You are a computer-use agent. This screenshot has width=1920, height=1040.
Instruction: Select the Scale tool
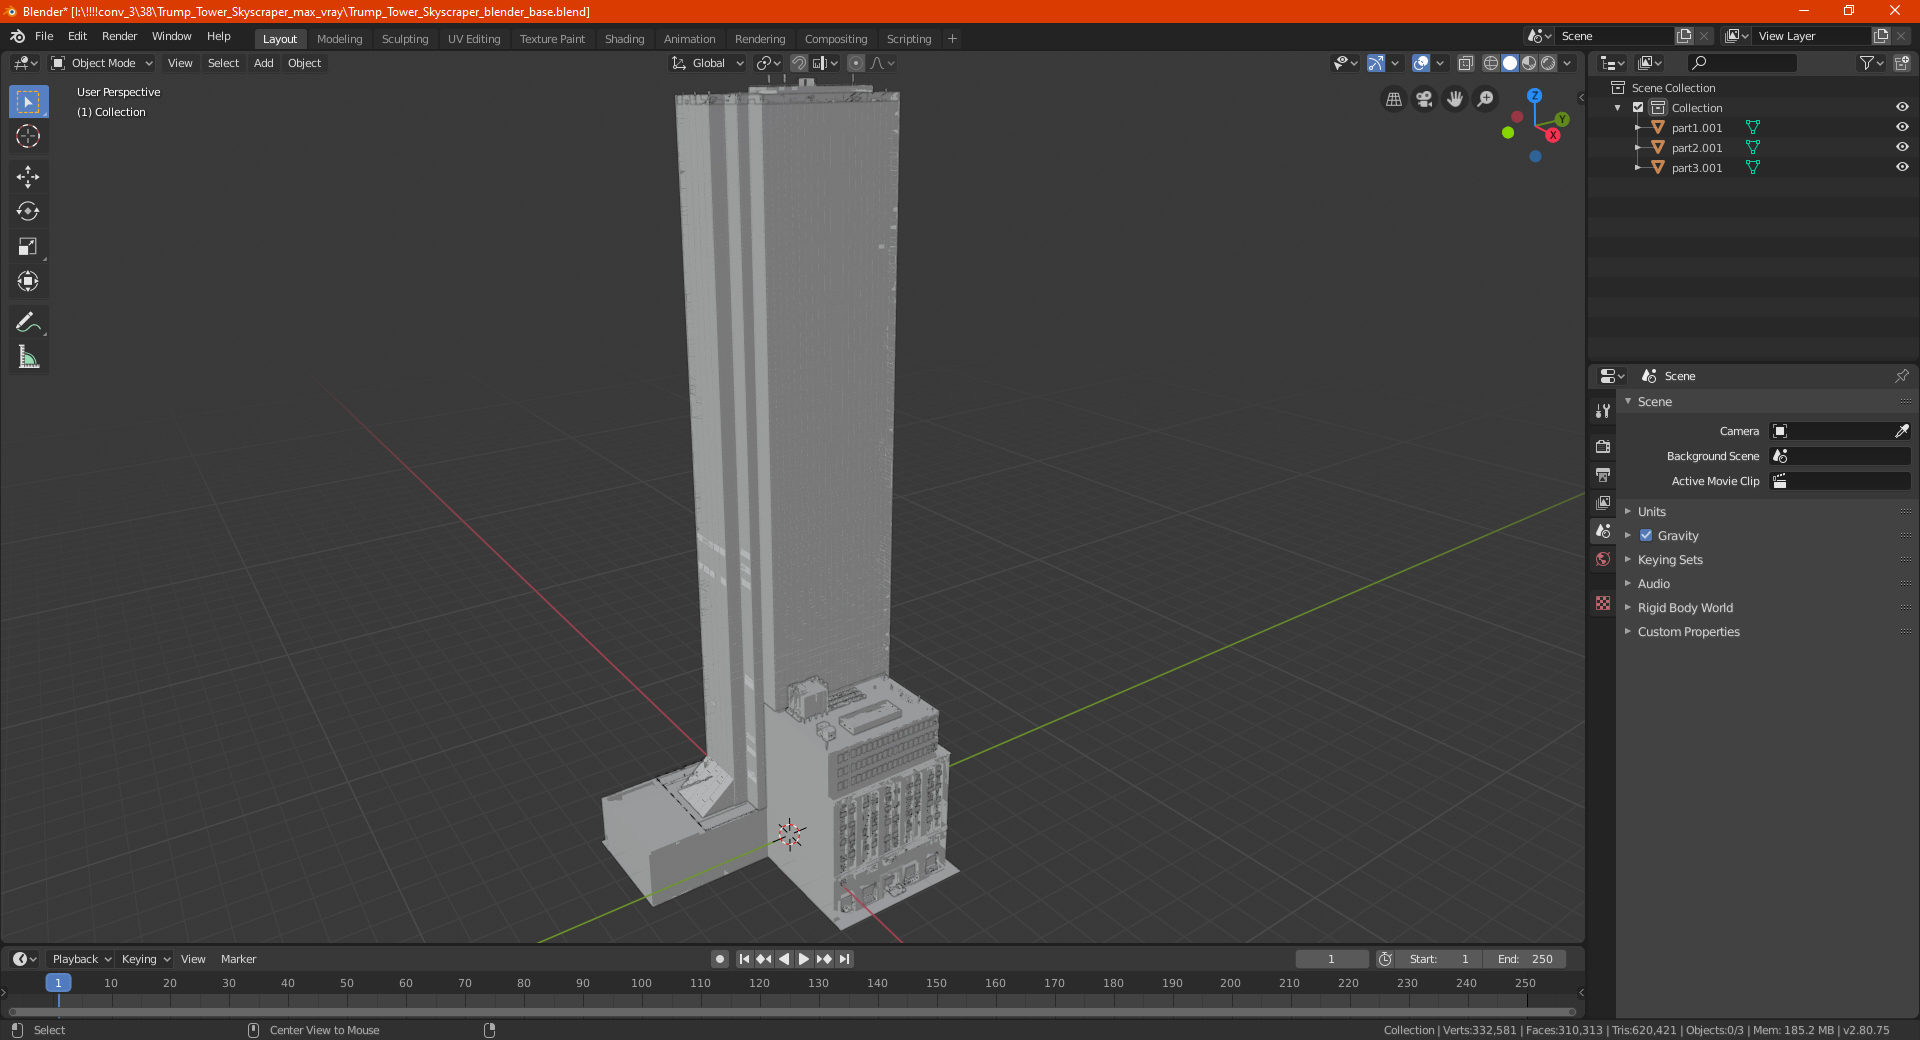pyautogui.click(x=28, y=247)
